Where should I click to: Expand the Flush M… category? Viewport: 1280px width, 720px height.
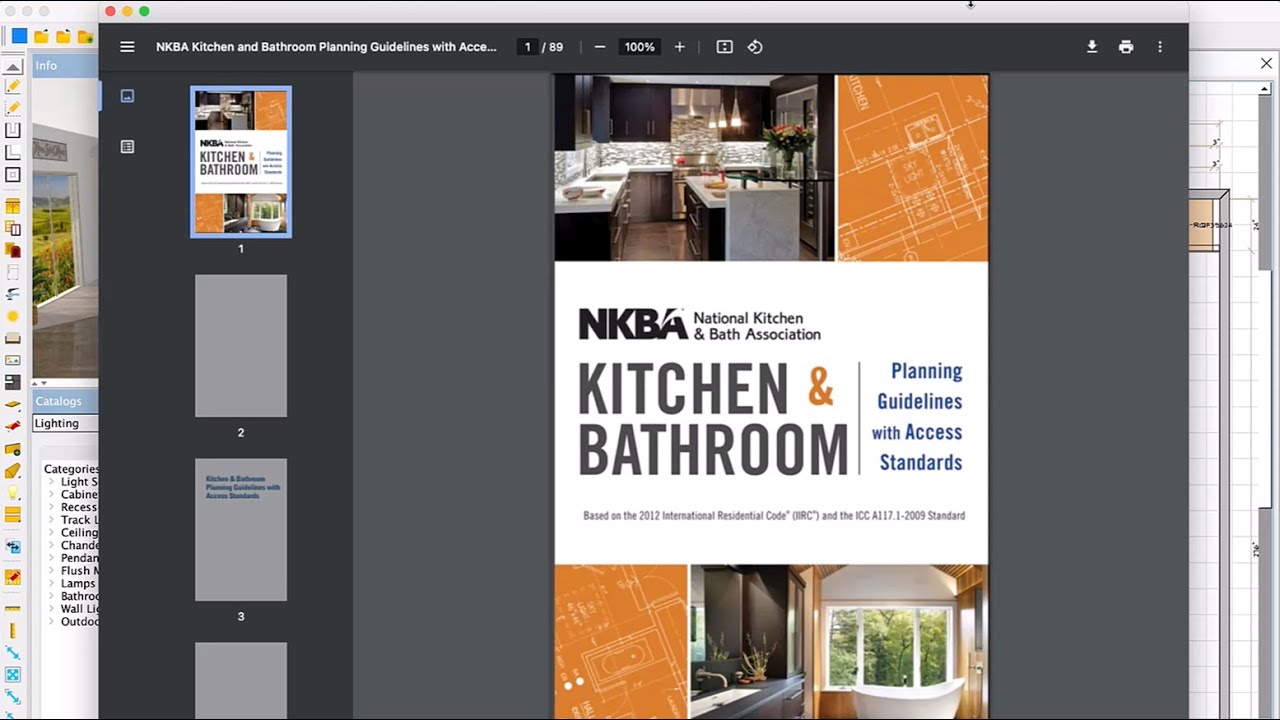[51, 571]
